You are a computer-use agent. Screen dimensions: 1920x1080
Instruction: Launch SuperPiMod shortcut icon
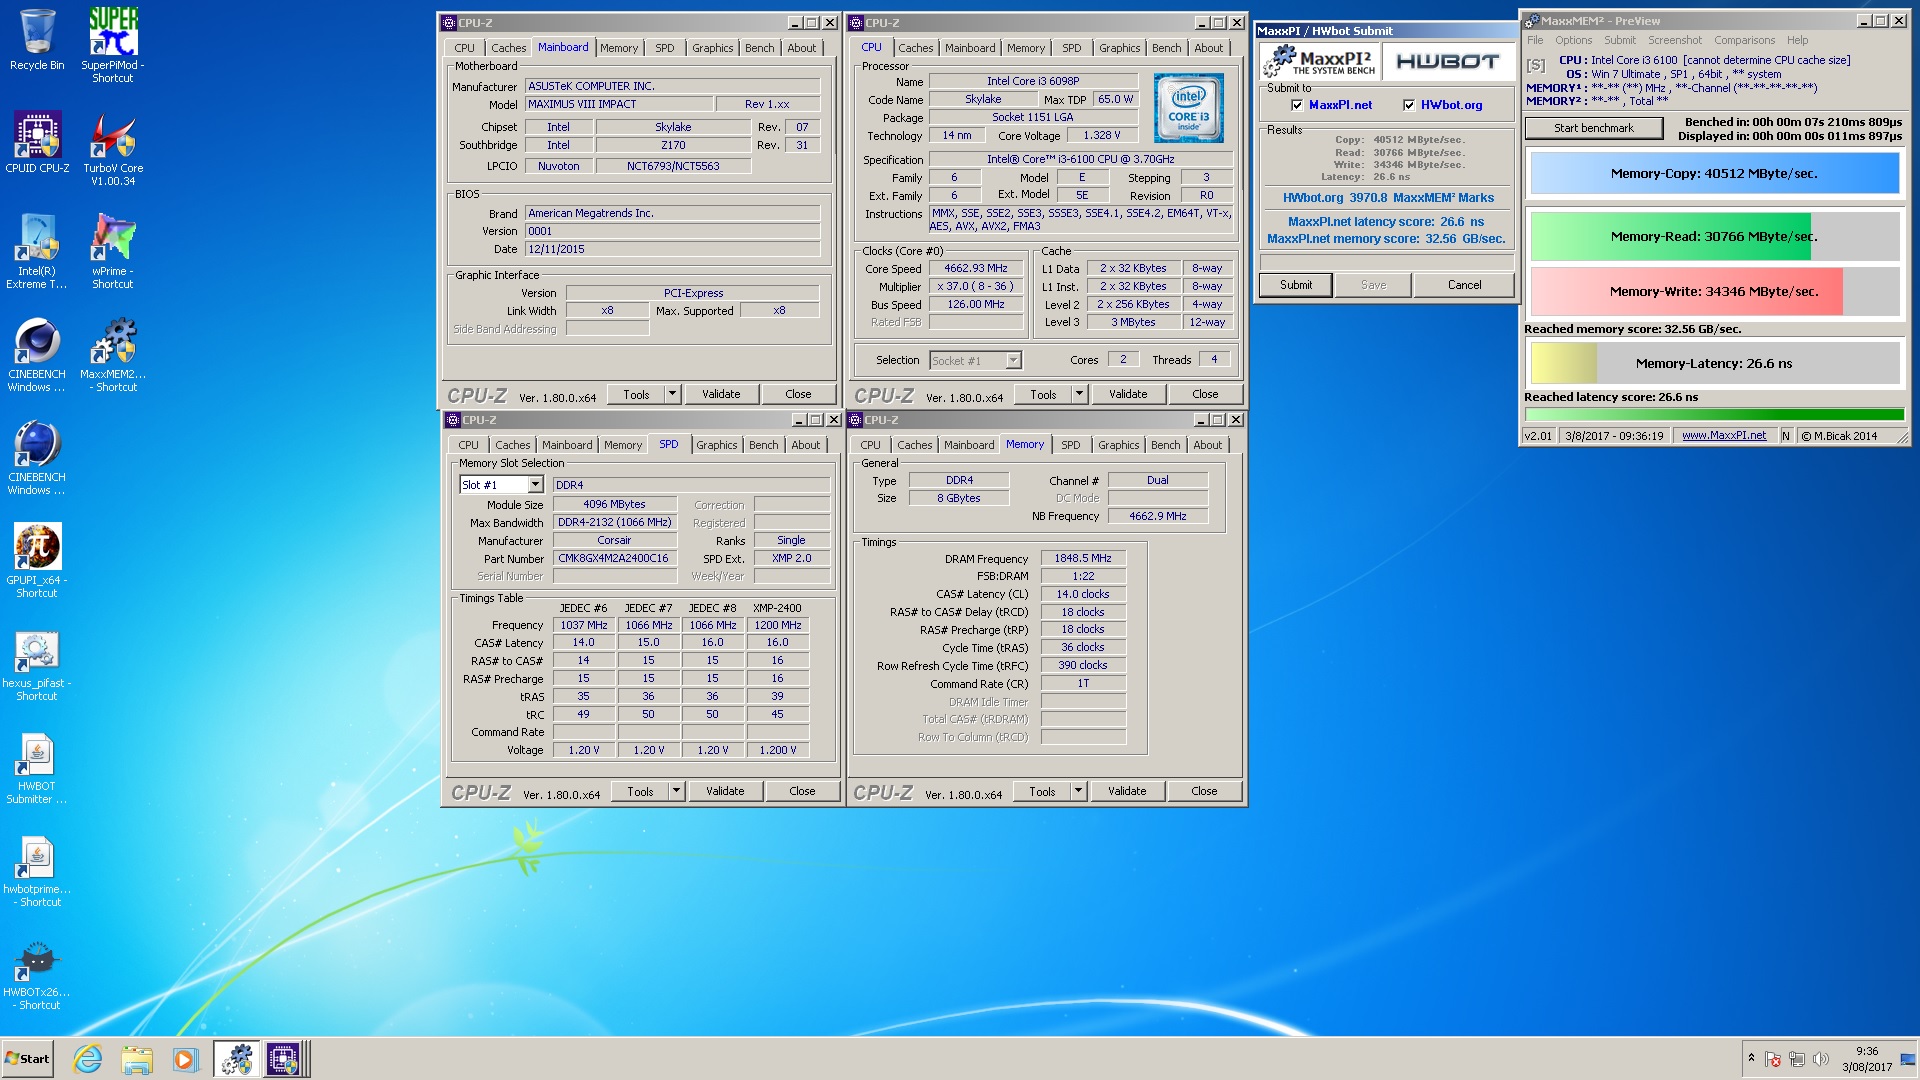[113, 44]
